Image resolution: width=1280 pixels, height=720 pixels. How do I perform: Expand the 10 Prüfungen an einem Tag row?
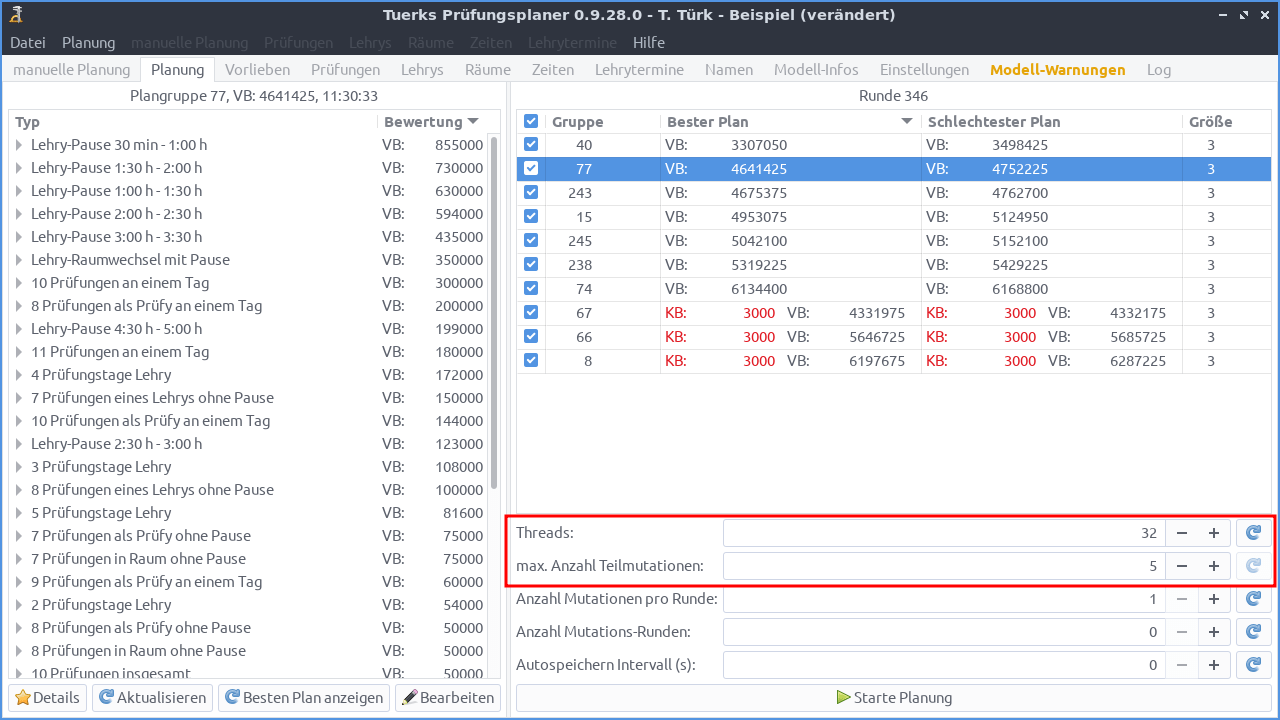(19, 283)
